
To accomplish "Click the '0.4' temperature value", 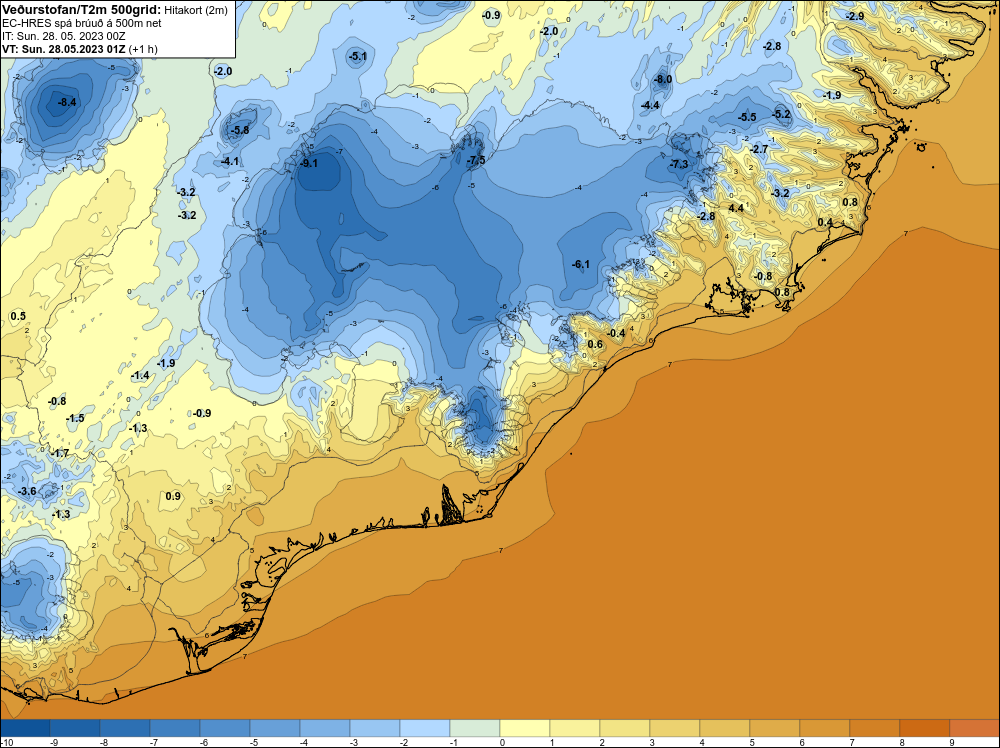I will (x=825, y=222).
